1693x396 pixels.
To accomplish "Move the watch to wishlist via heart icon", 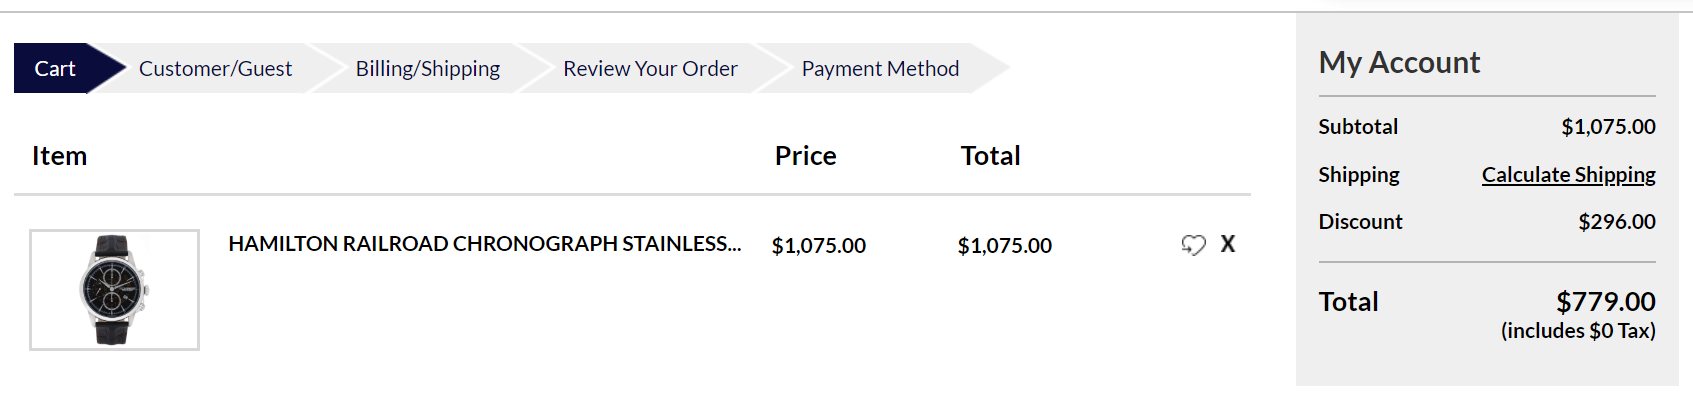I will click(x=1193, y=245).
